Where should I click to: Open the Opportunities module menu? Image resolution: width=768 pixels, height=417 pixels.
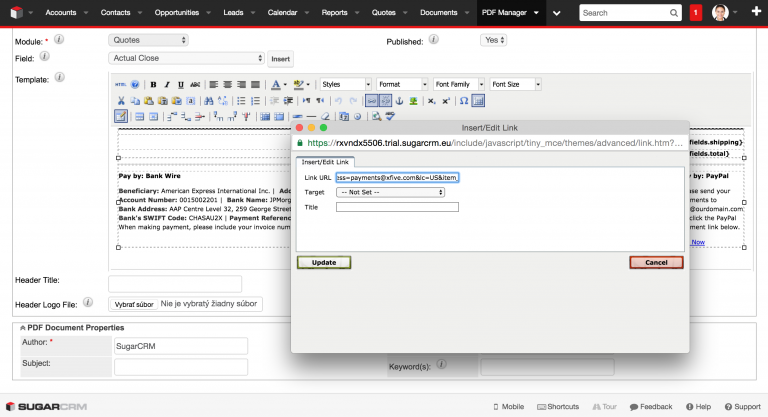click(x=177, y=13)
